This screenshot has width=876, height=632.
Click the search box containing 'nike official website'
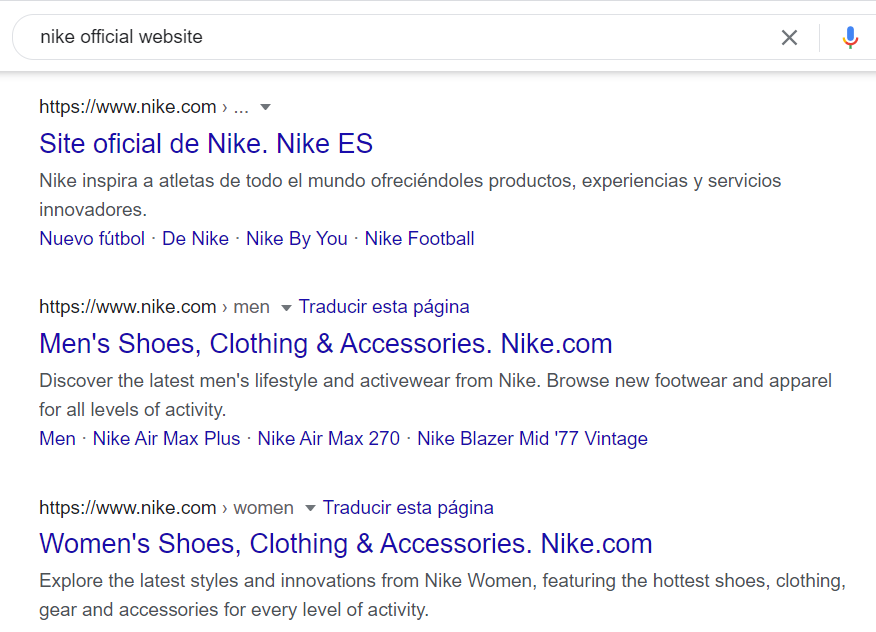coord(400,38)
